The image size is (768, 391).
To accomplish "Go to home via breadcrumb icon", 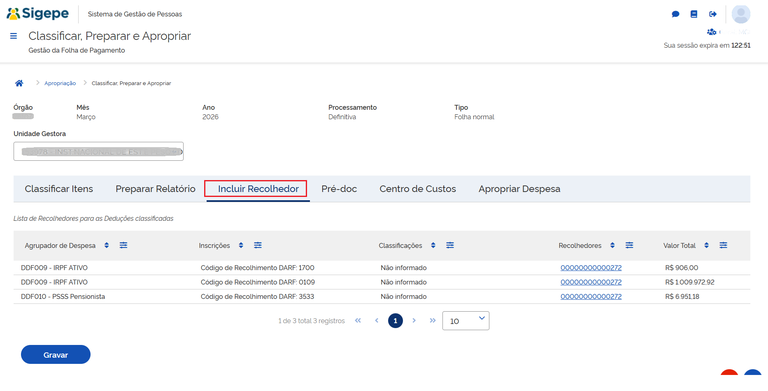I will [19, 83].
